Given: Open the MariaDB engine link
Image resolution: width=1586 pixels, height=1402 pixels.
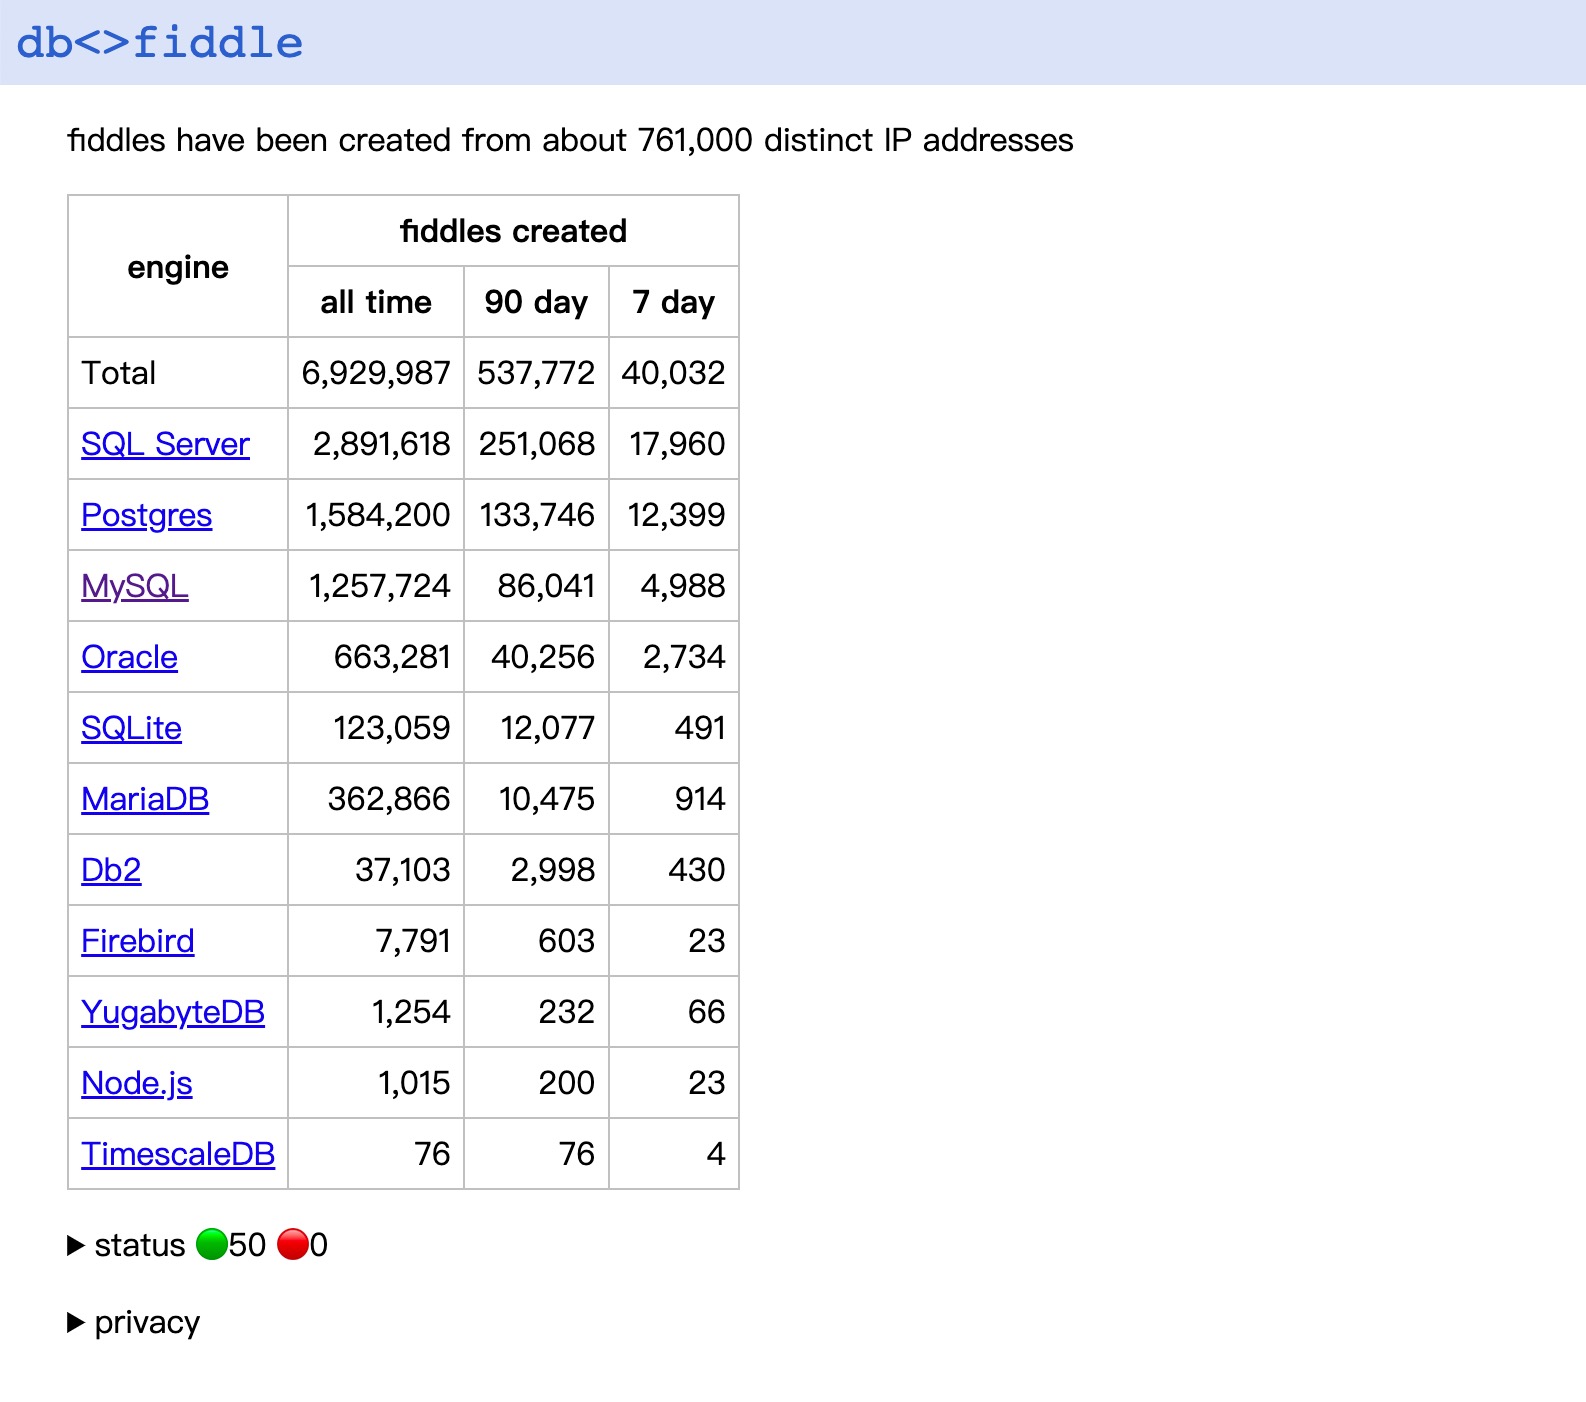Looking at the screenshot, I should click(145, 799).
